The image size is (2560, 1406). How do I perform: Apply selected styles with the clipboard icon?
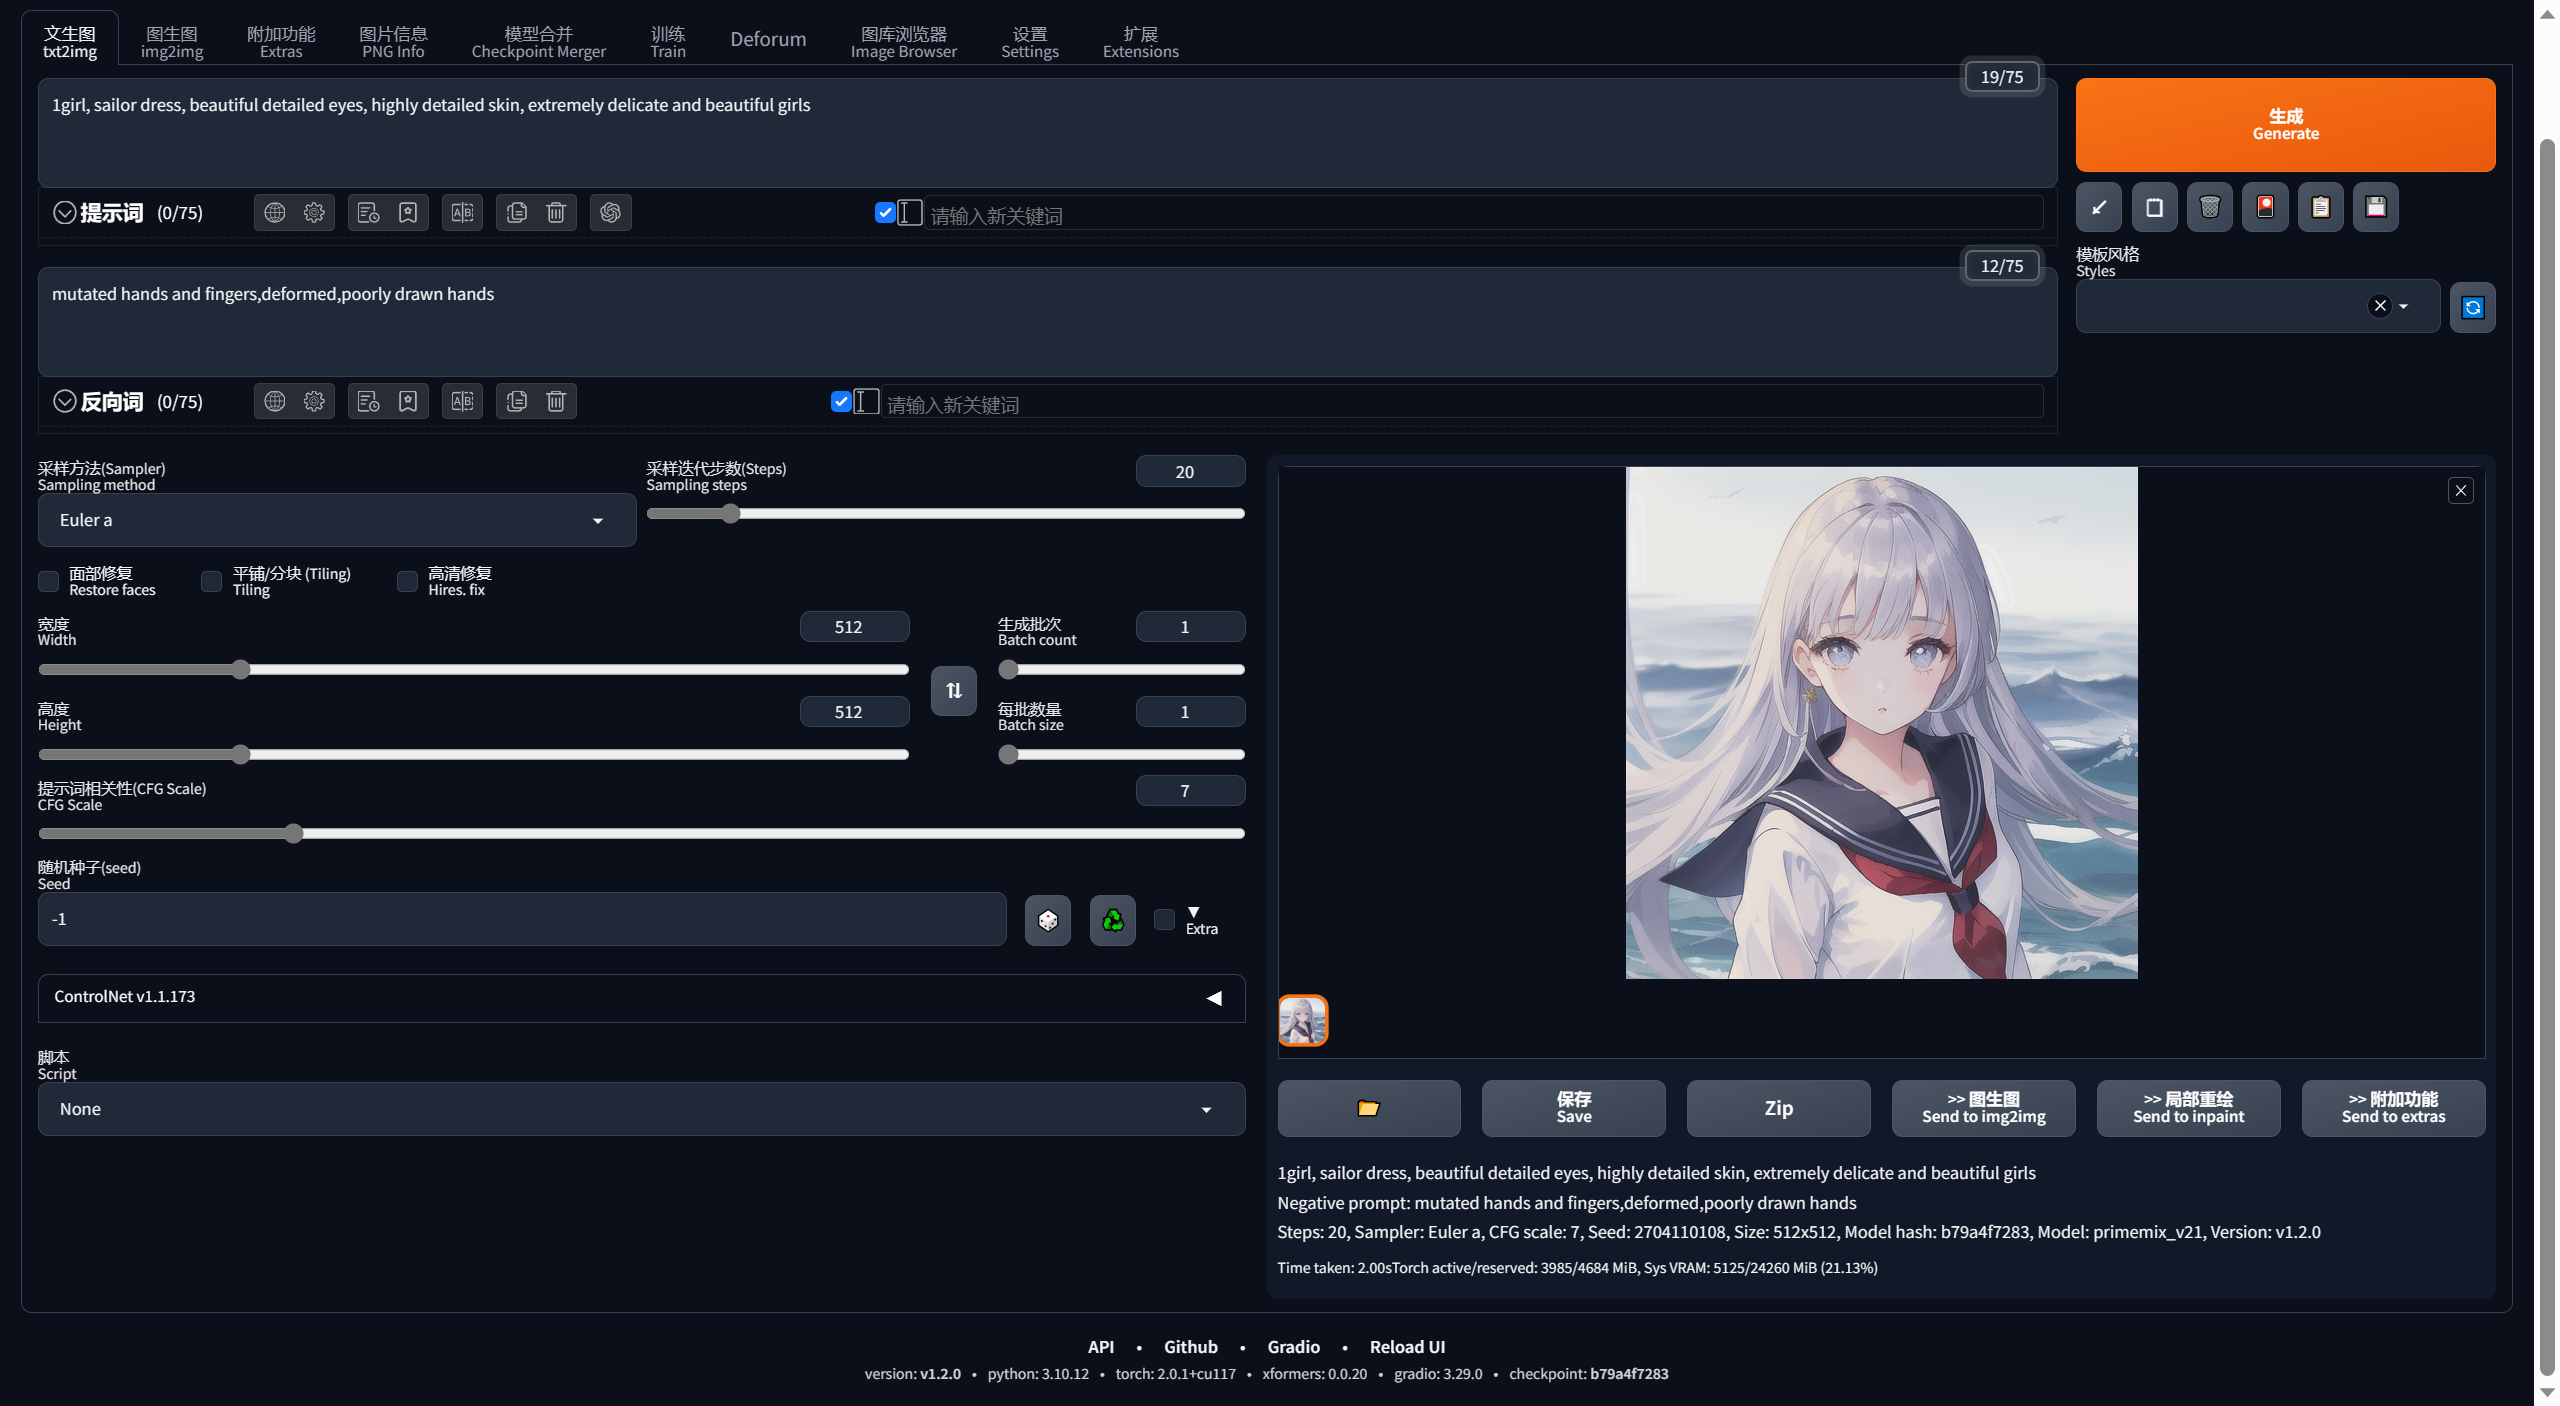[2321, 207]
